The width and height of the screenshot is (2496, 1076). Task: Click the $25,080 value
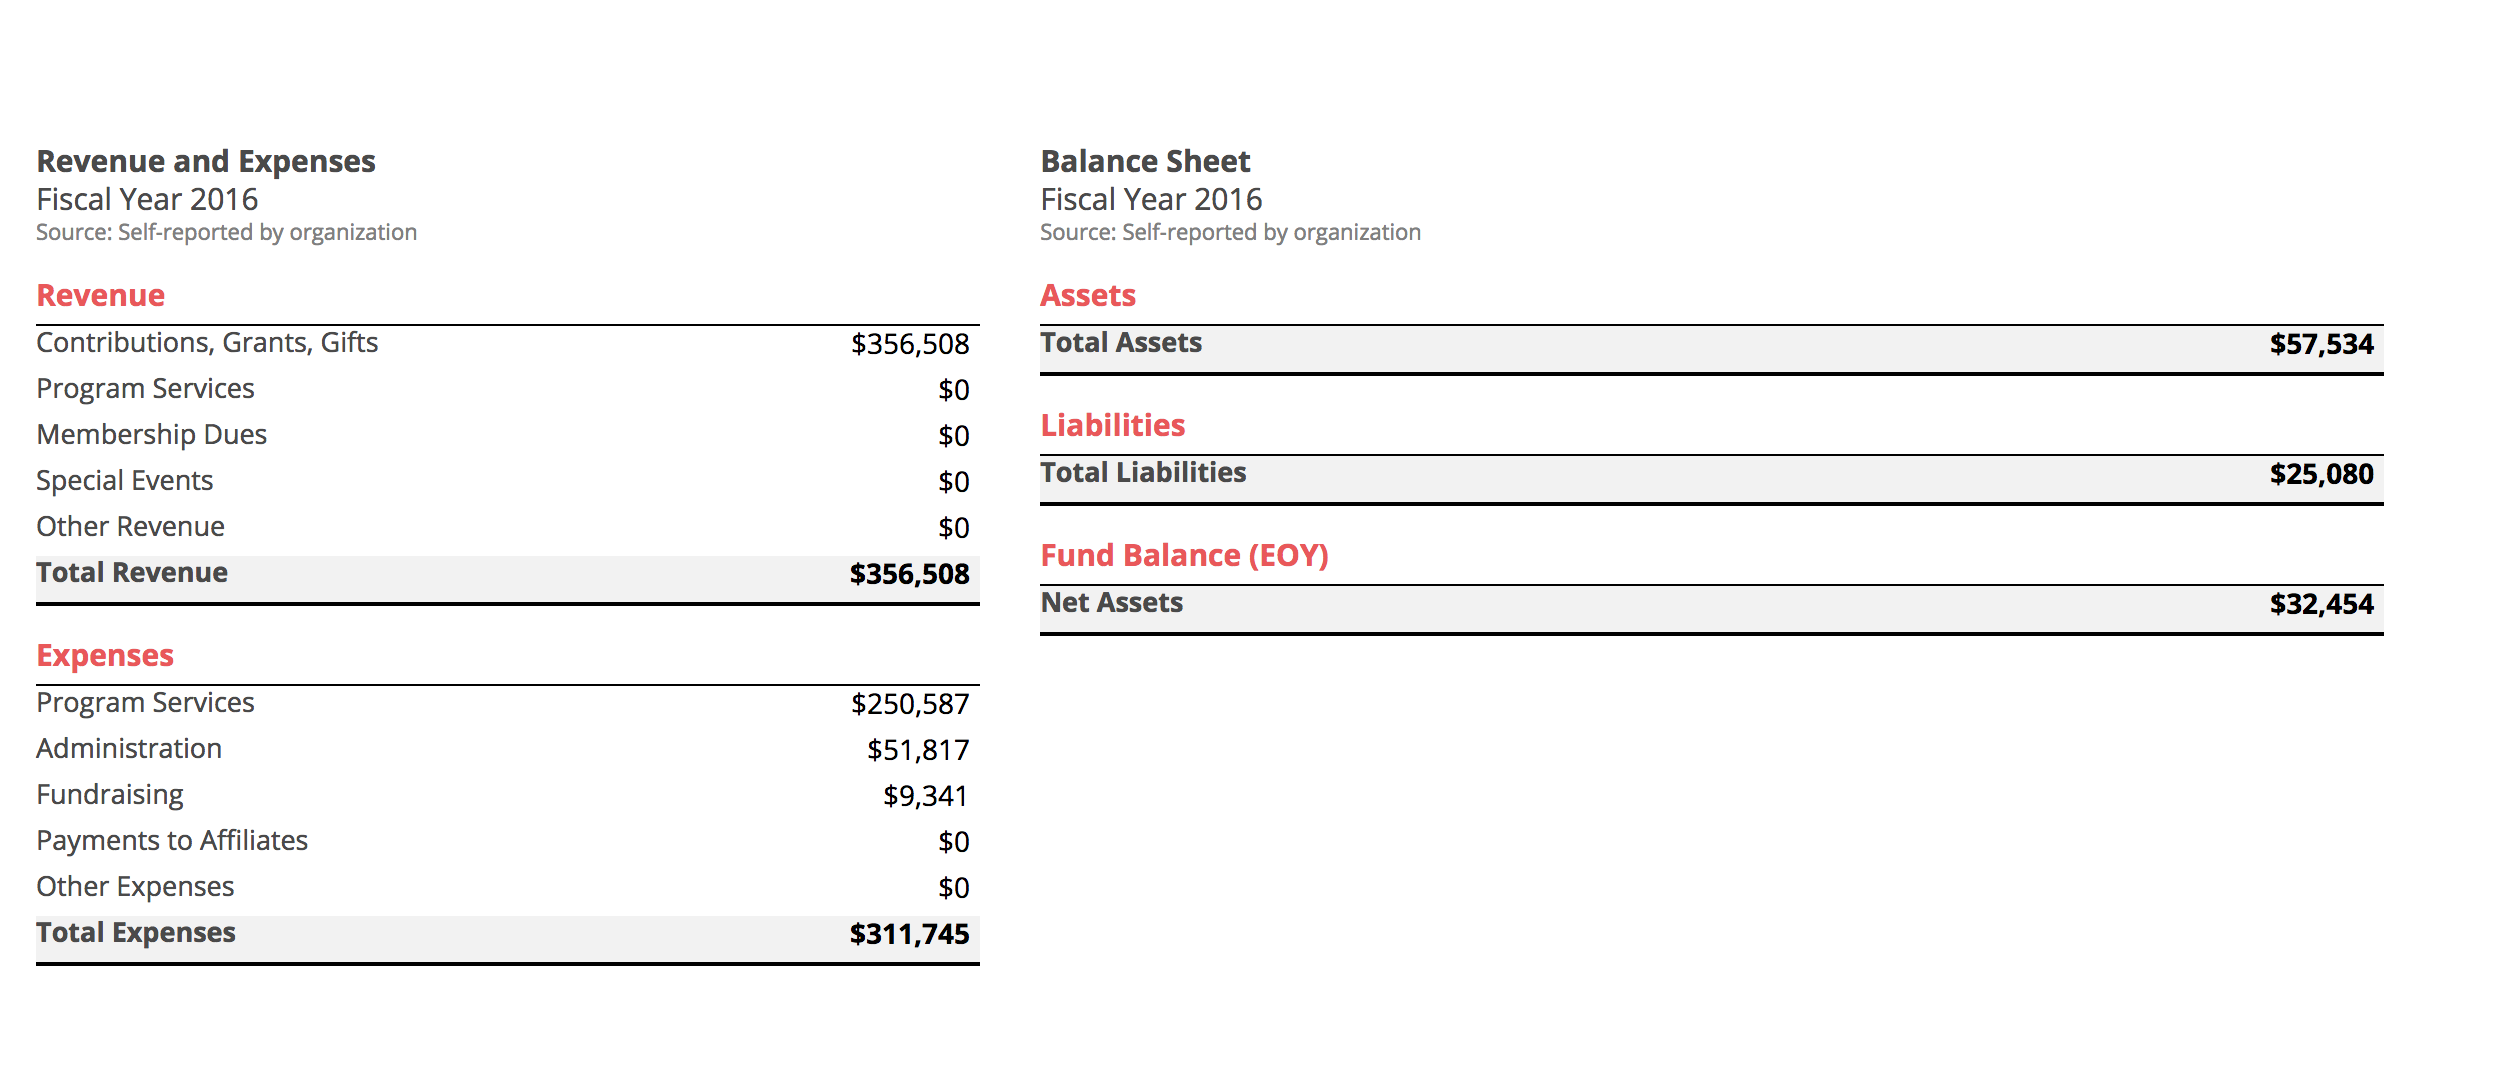(2322, 474)
